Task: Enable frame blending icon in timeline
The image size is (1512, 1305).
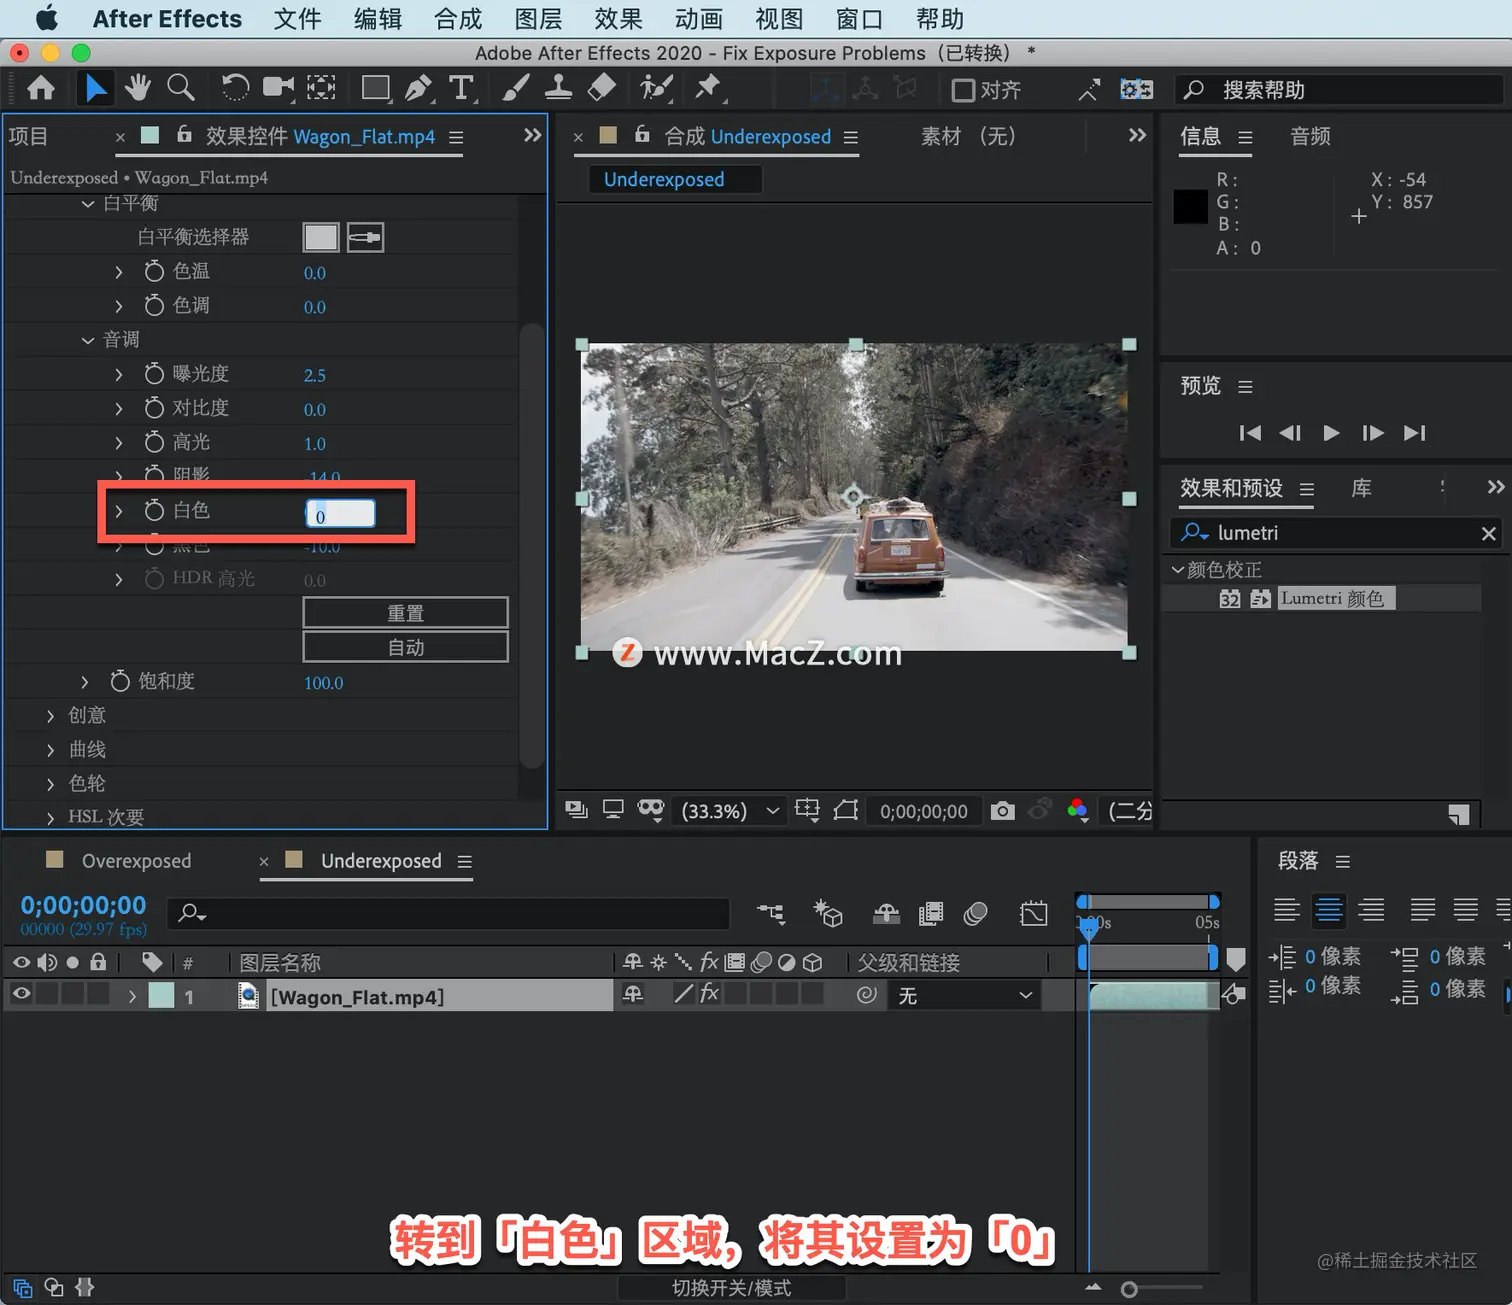Action: (x=931, y=913)
